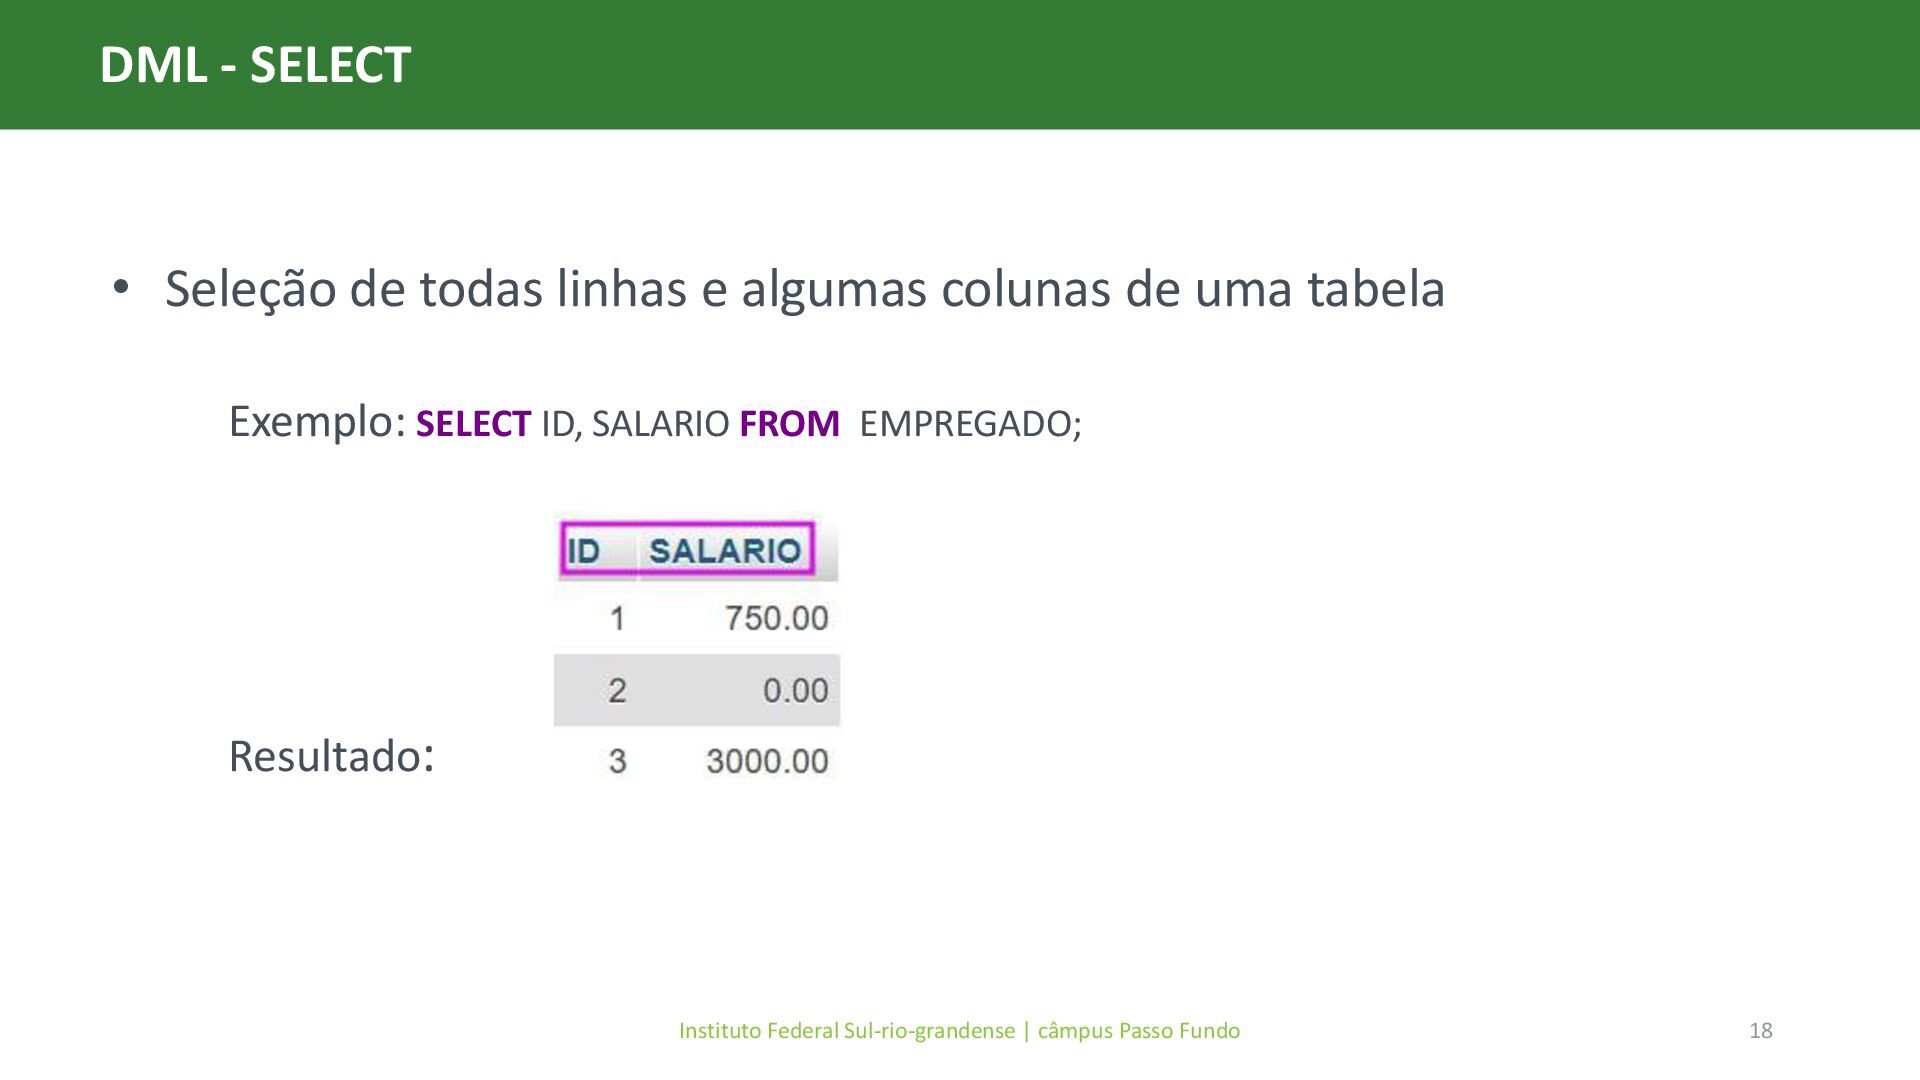Click the row with ID 1
Viewport: 1920px width, 1080px height.
coord(697,618)
